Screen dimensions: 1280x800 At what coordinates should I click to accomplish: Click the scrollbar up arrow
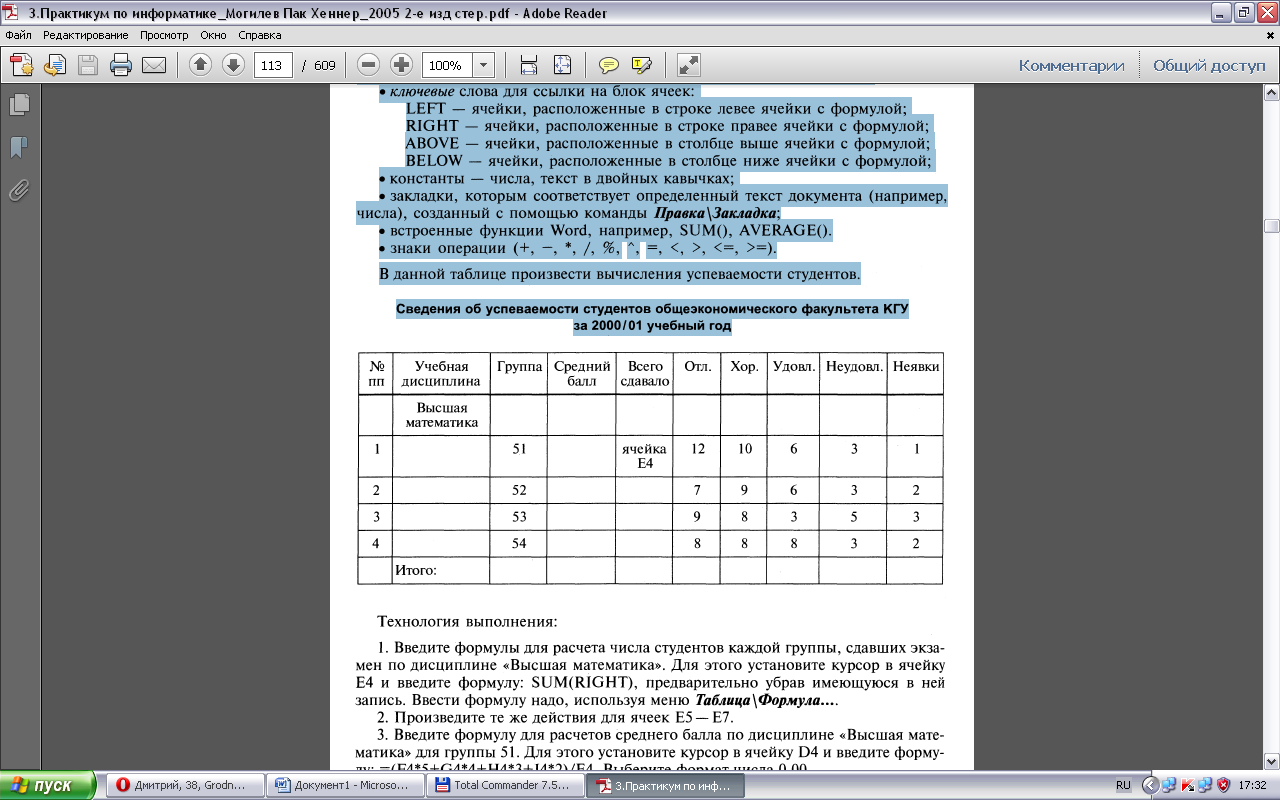(x=1271, y=92)
